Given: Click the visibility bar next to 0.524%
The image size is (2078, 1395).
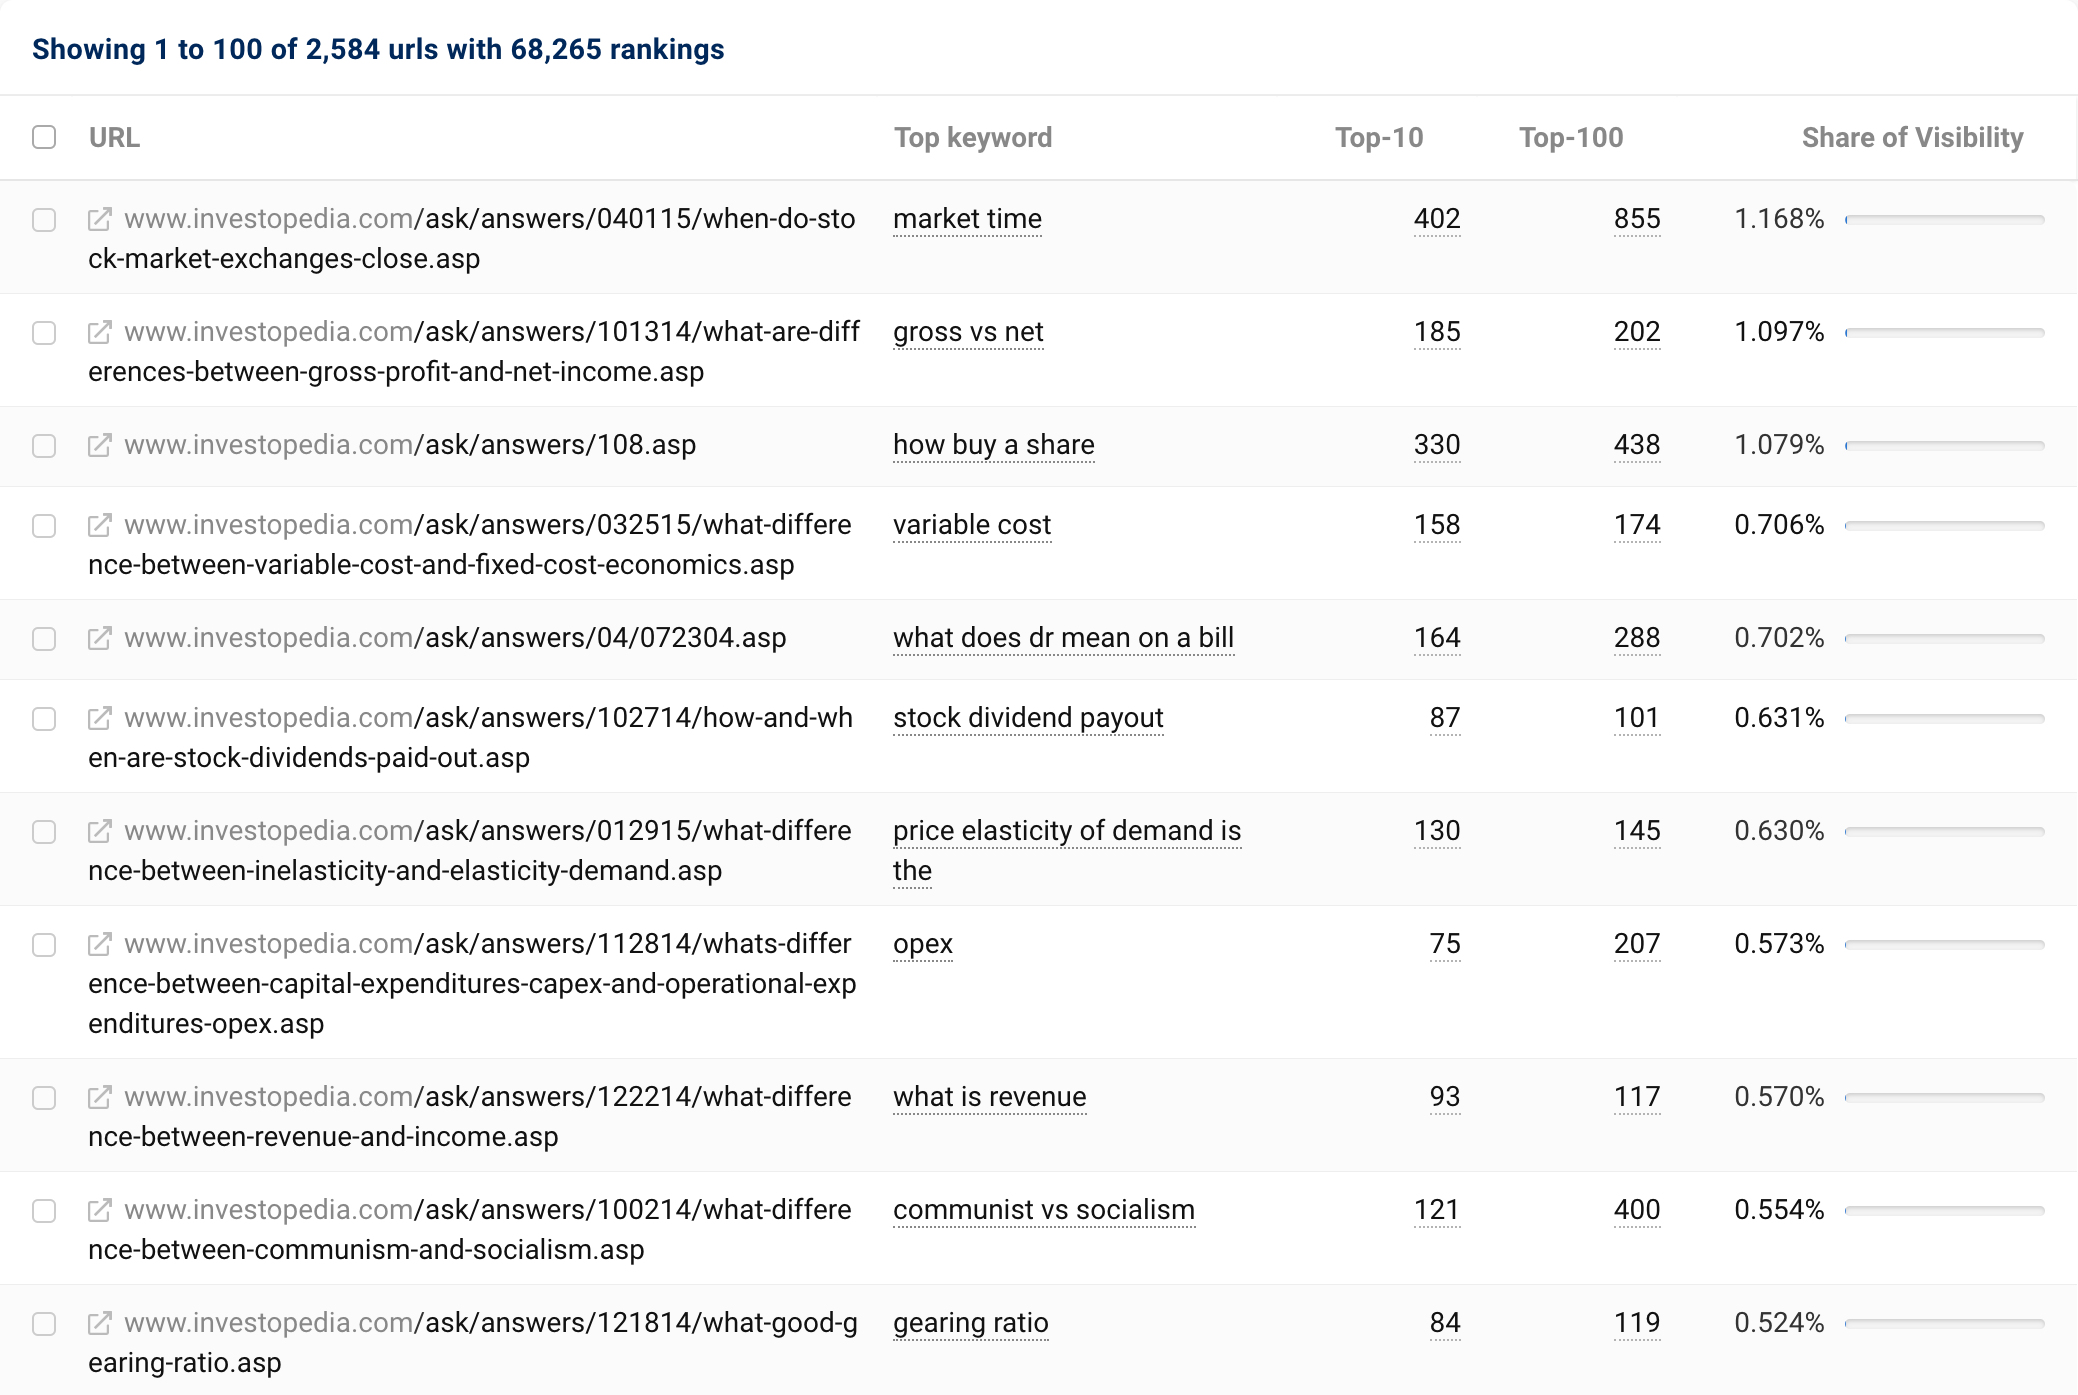Looking at the screenshot, I should tap(1944, 1323).
